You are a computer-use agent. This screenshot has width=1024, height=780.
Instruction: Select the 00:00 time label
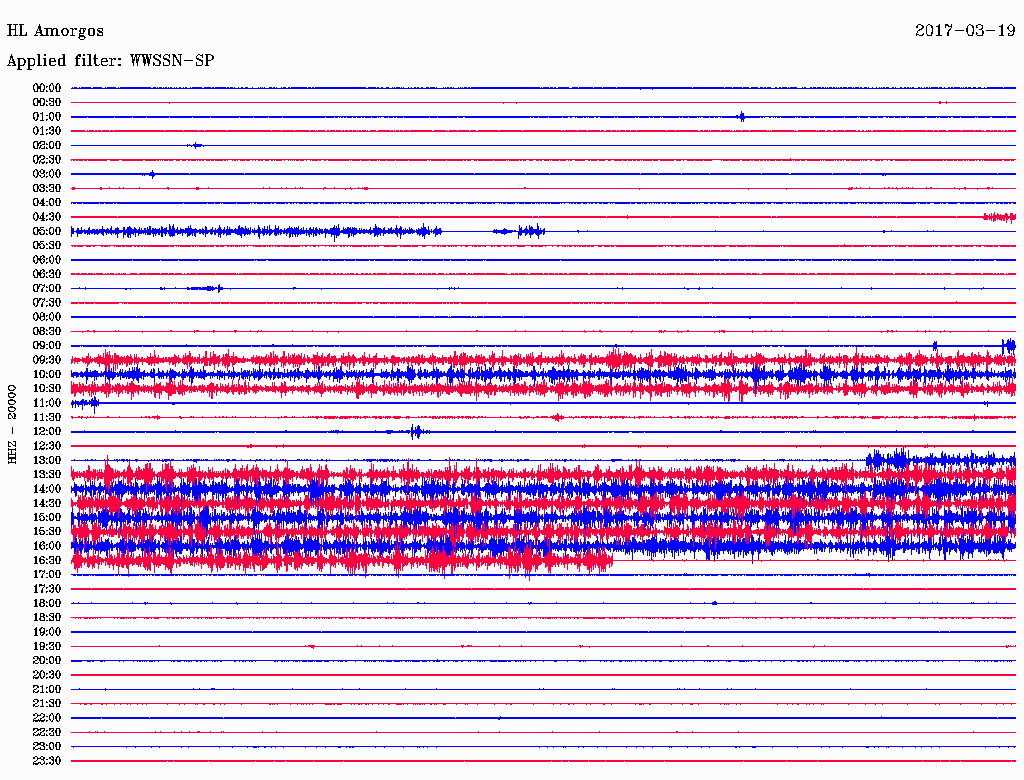(x=47, y=88)
